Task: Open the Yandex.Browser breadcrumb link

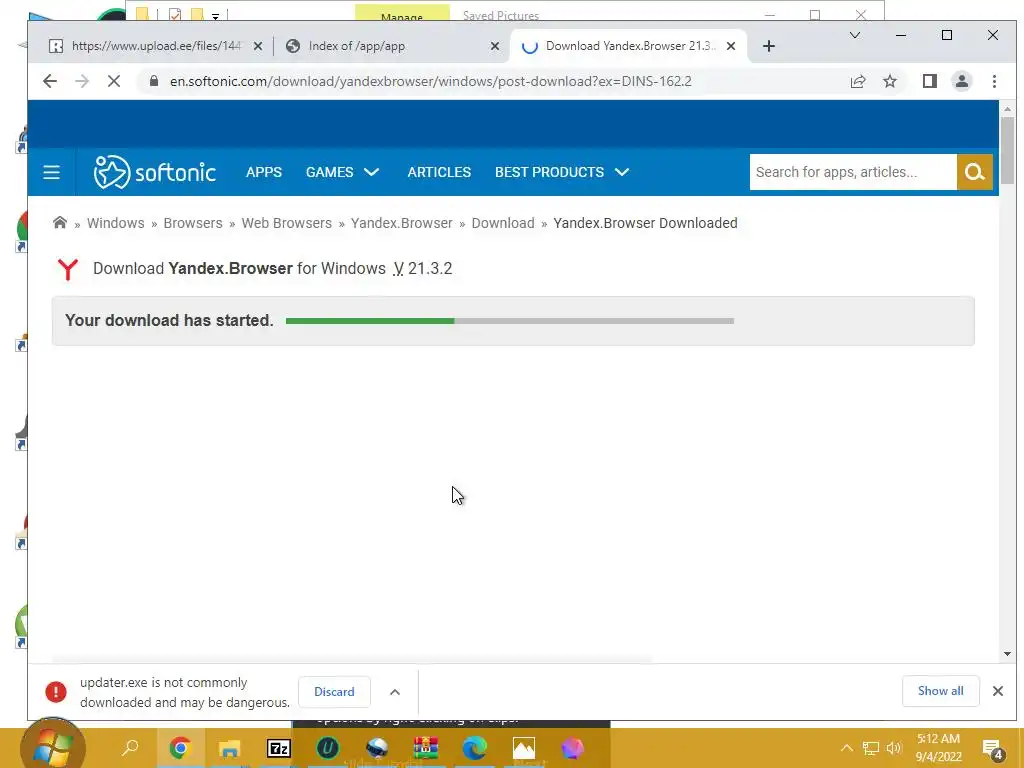Action: pyautogui.click(x=402, y=223)
